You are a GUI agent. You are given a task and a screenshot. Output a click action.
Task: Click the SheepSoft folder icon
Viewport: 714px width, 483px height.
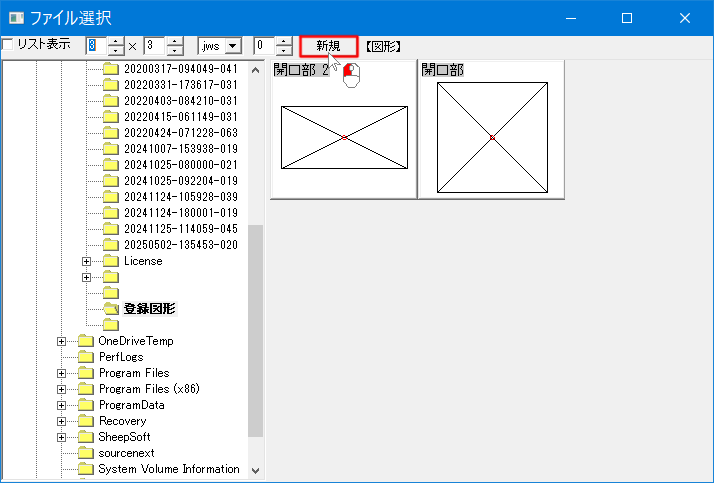86,437
